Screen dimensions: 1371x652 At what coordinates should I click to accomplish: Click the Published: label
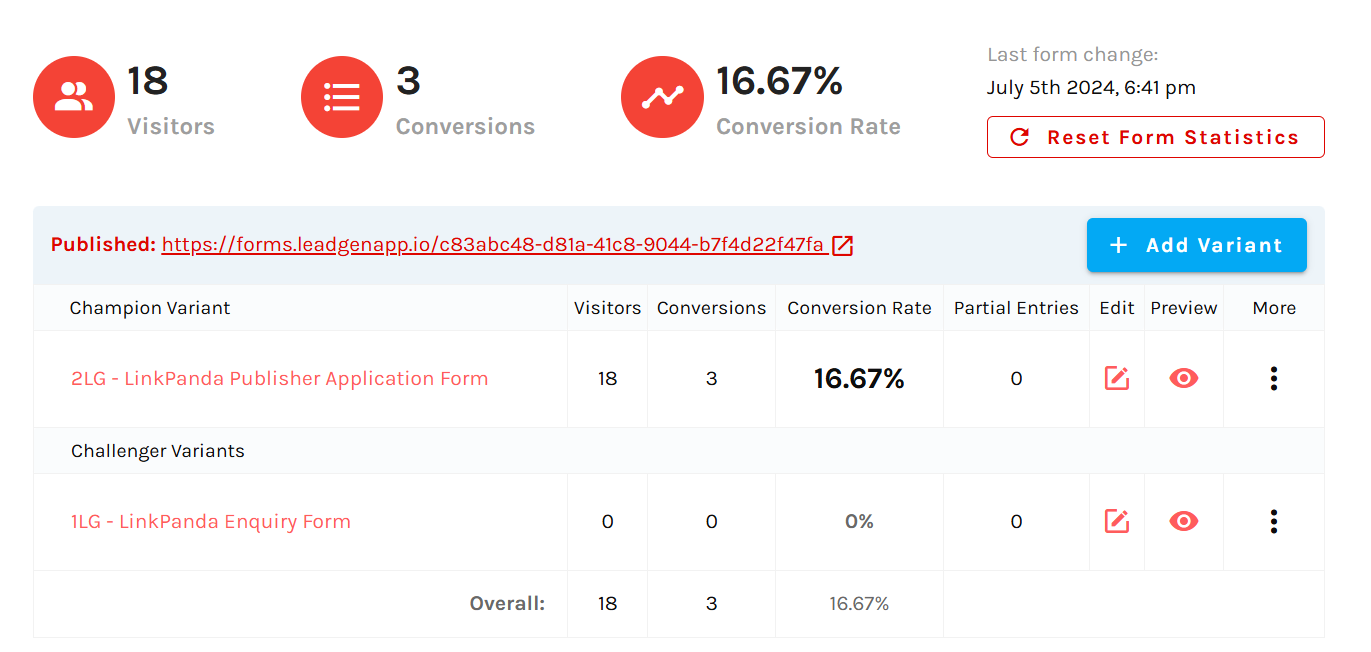(x=103, y=245)
